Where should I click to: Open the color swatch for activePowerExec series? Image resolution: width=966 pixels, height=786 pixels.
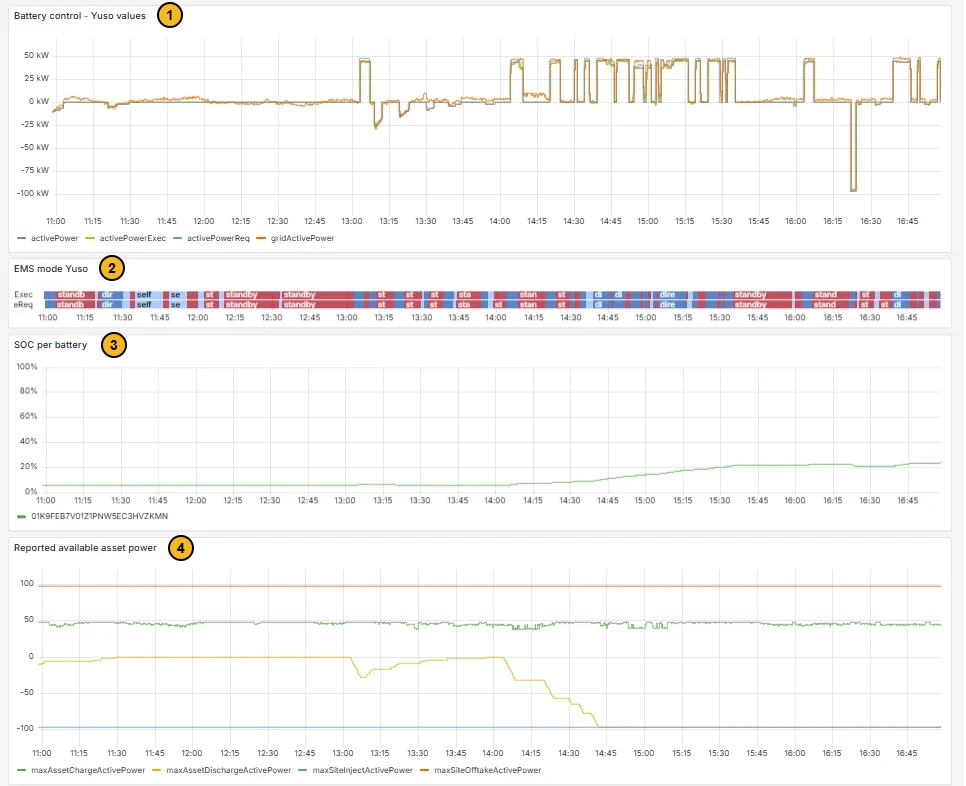point(89,238)
